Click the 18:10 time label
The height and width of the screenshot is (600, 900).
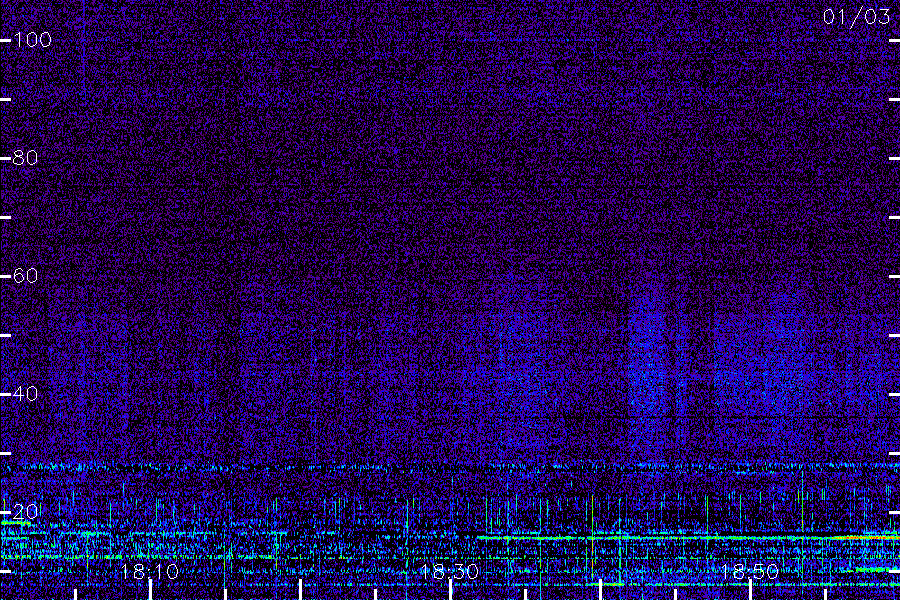150,571
